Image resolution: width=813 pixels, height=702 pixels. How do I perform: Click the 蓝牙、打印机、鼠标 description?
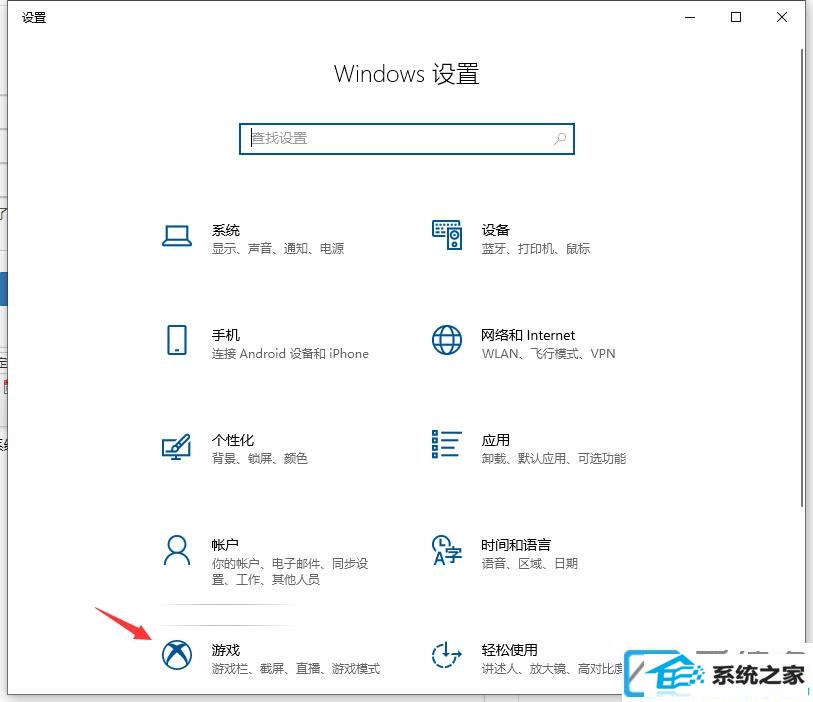536,249
